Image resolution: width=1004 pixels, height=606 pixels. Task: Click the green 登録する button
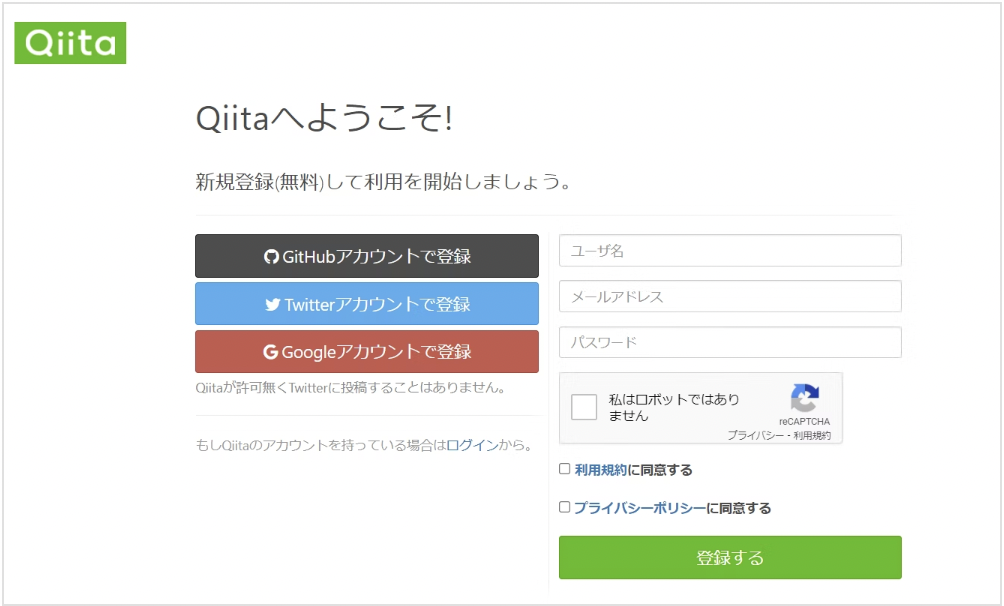(x=729, y=557)
